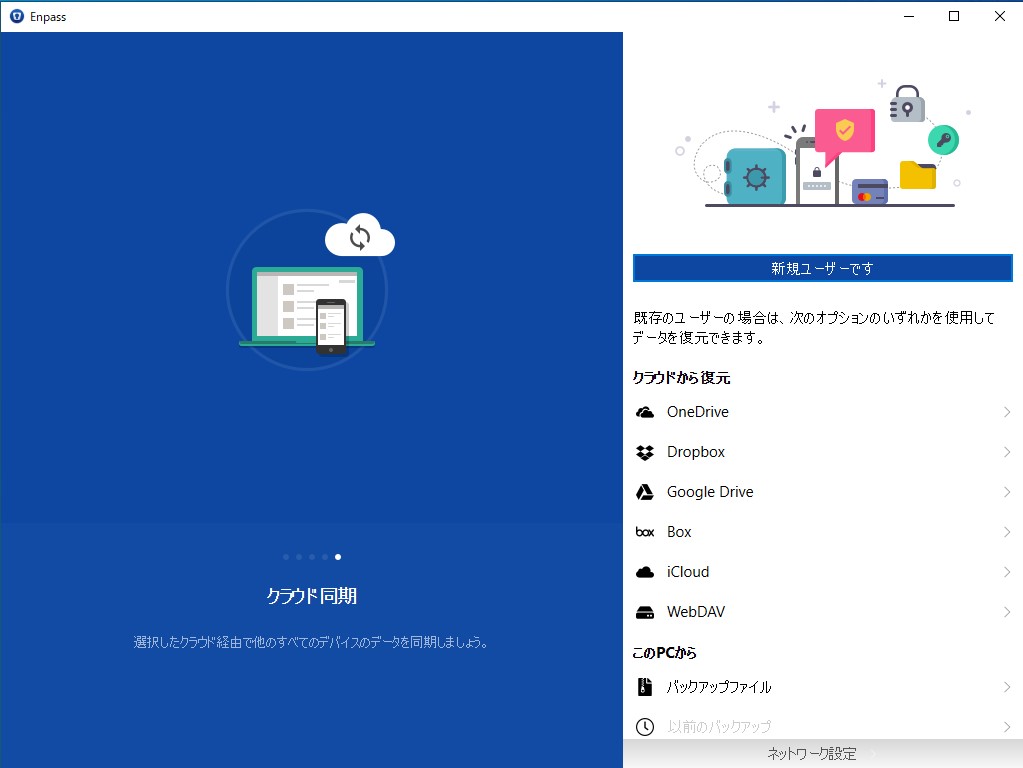This screenshot has width=1023, height=768.
Task: Select the third carousel dot
Action: 311,557
